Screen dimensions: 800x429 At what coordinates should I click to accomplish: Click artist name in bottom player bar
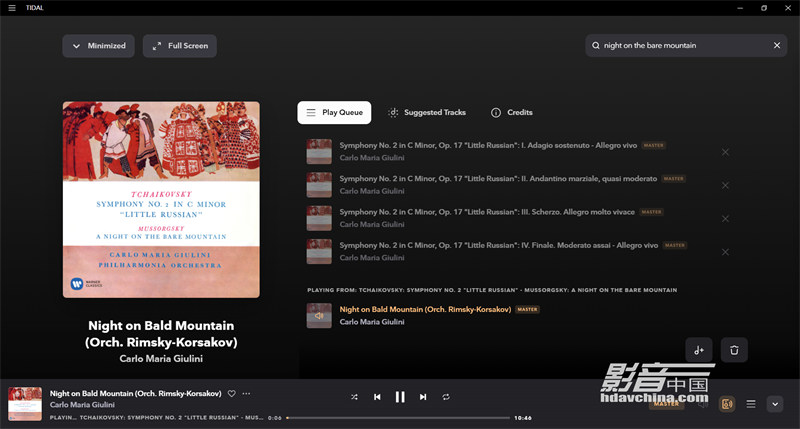pyautogui.click(x=82, y=405)
